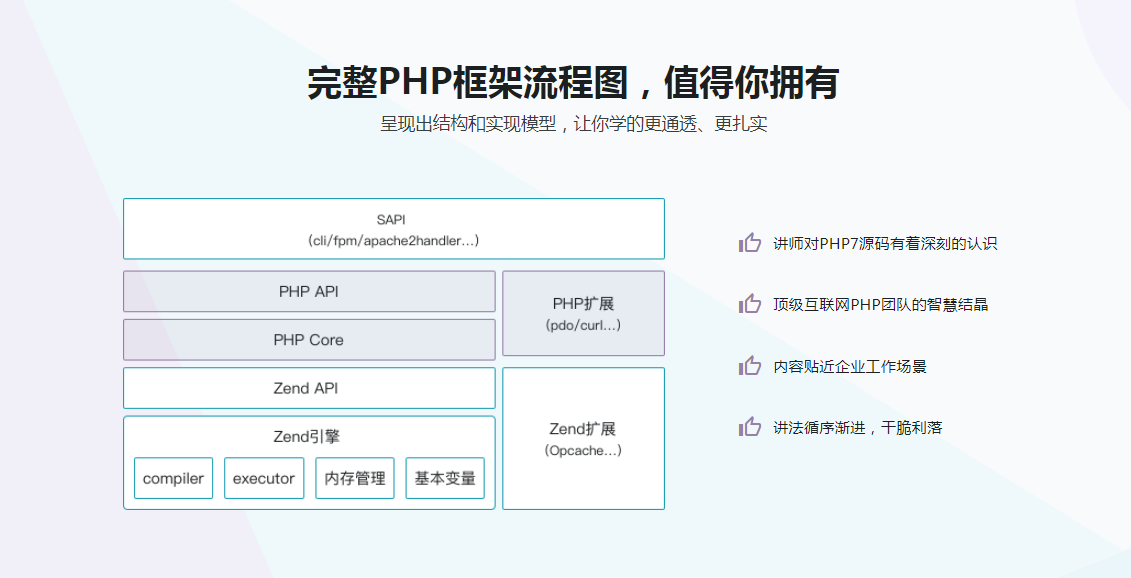Select the PHP Core block
This screenshot has height=578, width=1131.
pyautogui.click(x=309, y=339)
